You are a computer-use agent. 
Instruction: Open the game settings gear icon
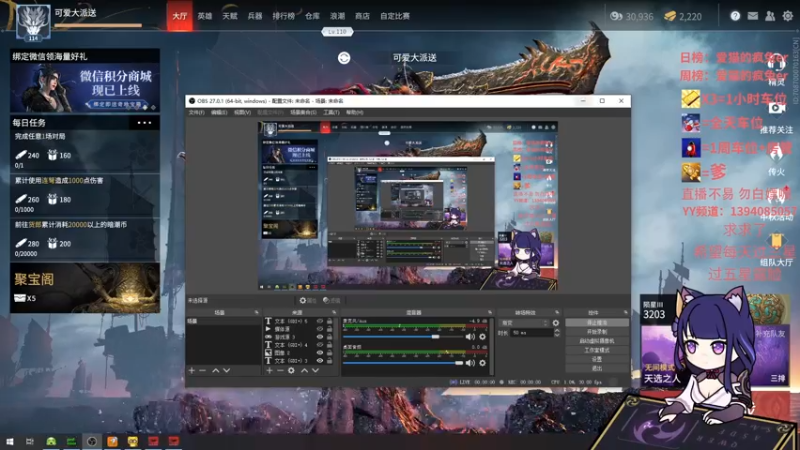click(x=788, y=16)
